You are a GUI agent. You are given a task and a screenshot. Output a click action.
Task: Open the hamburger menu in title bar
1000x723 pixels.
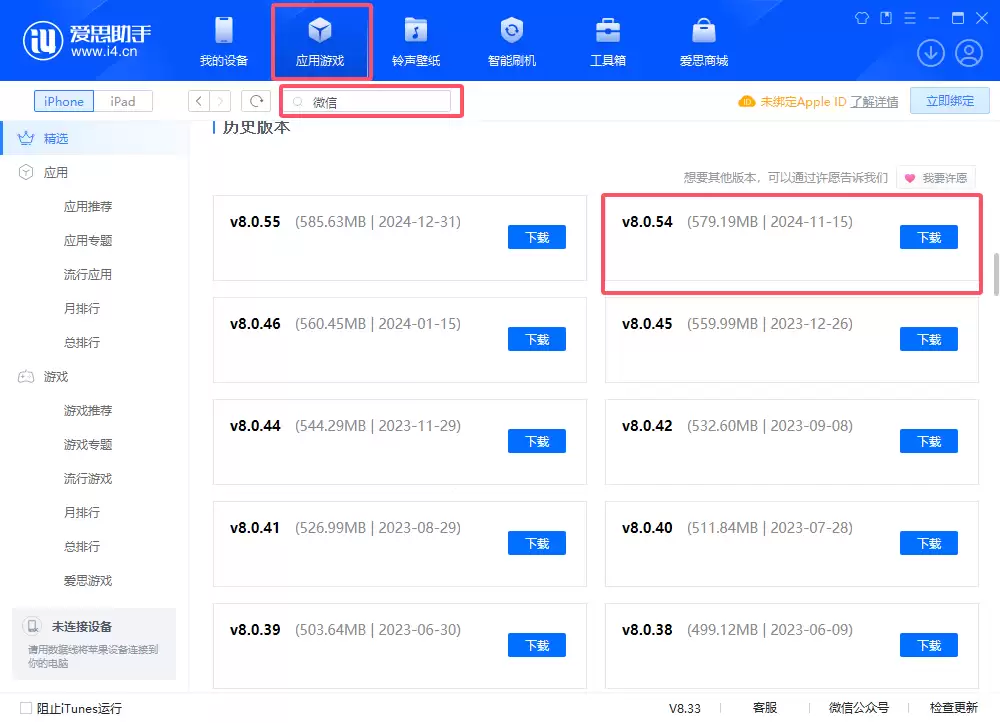pyautogui.click(x=909, y=17)
